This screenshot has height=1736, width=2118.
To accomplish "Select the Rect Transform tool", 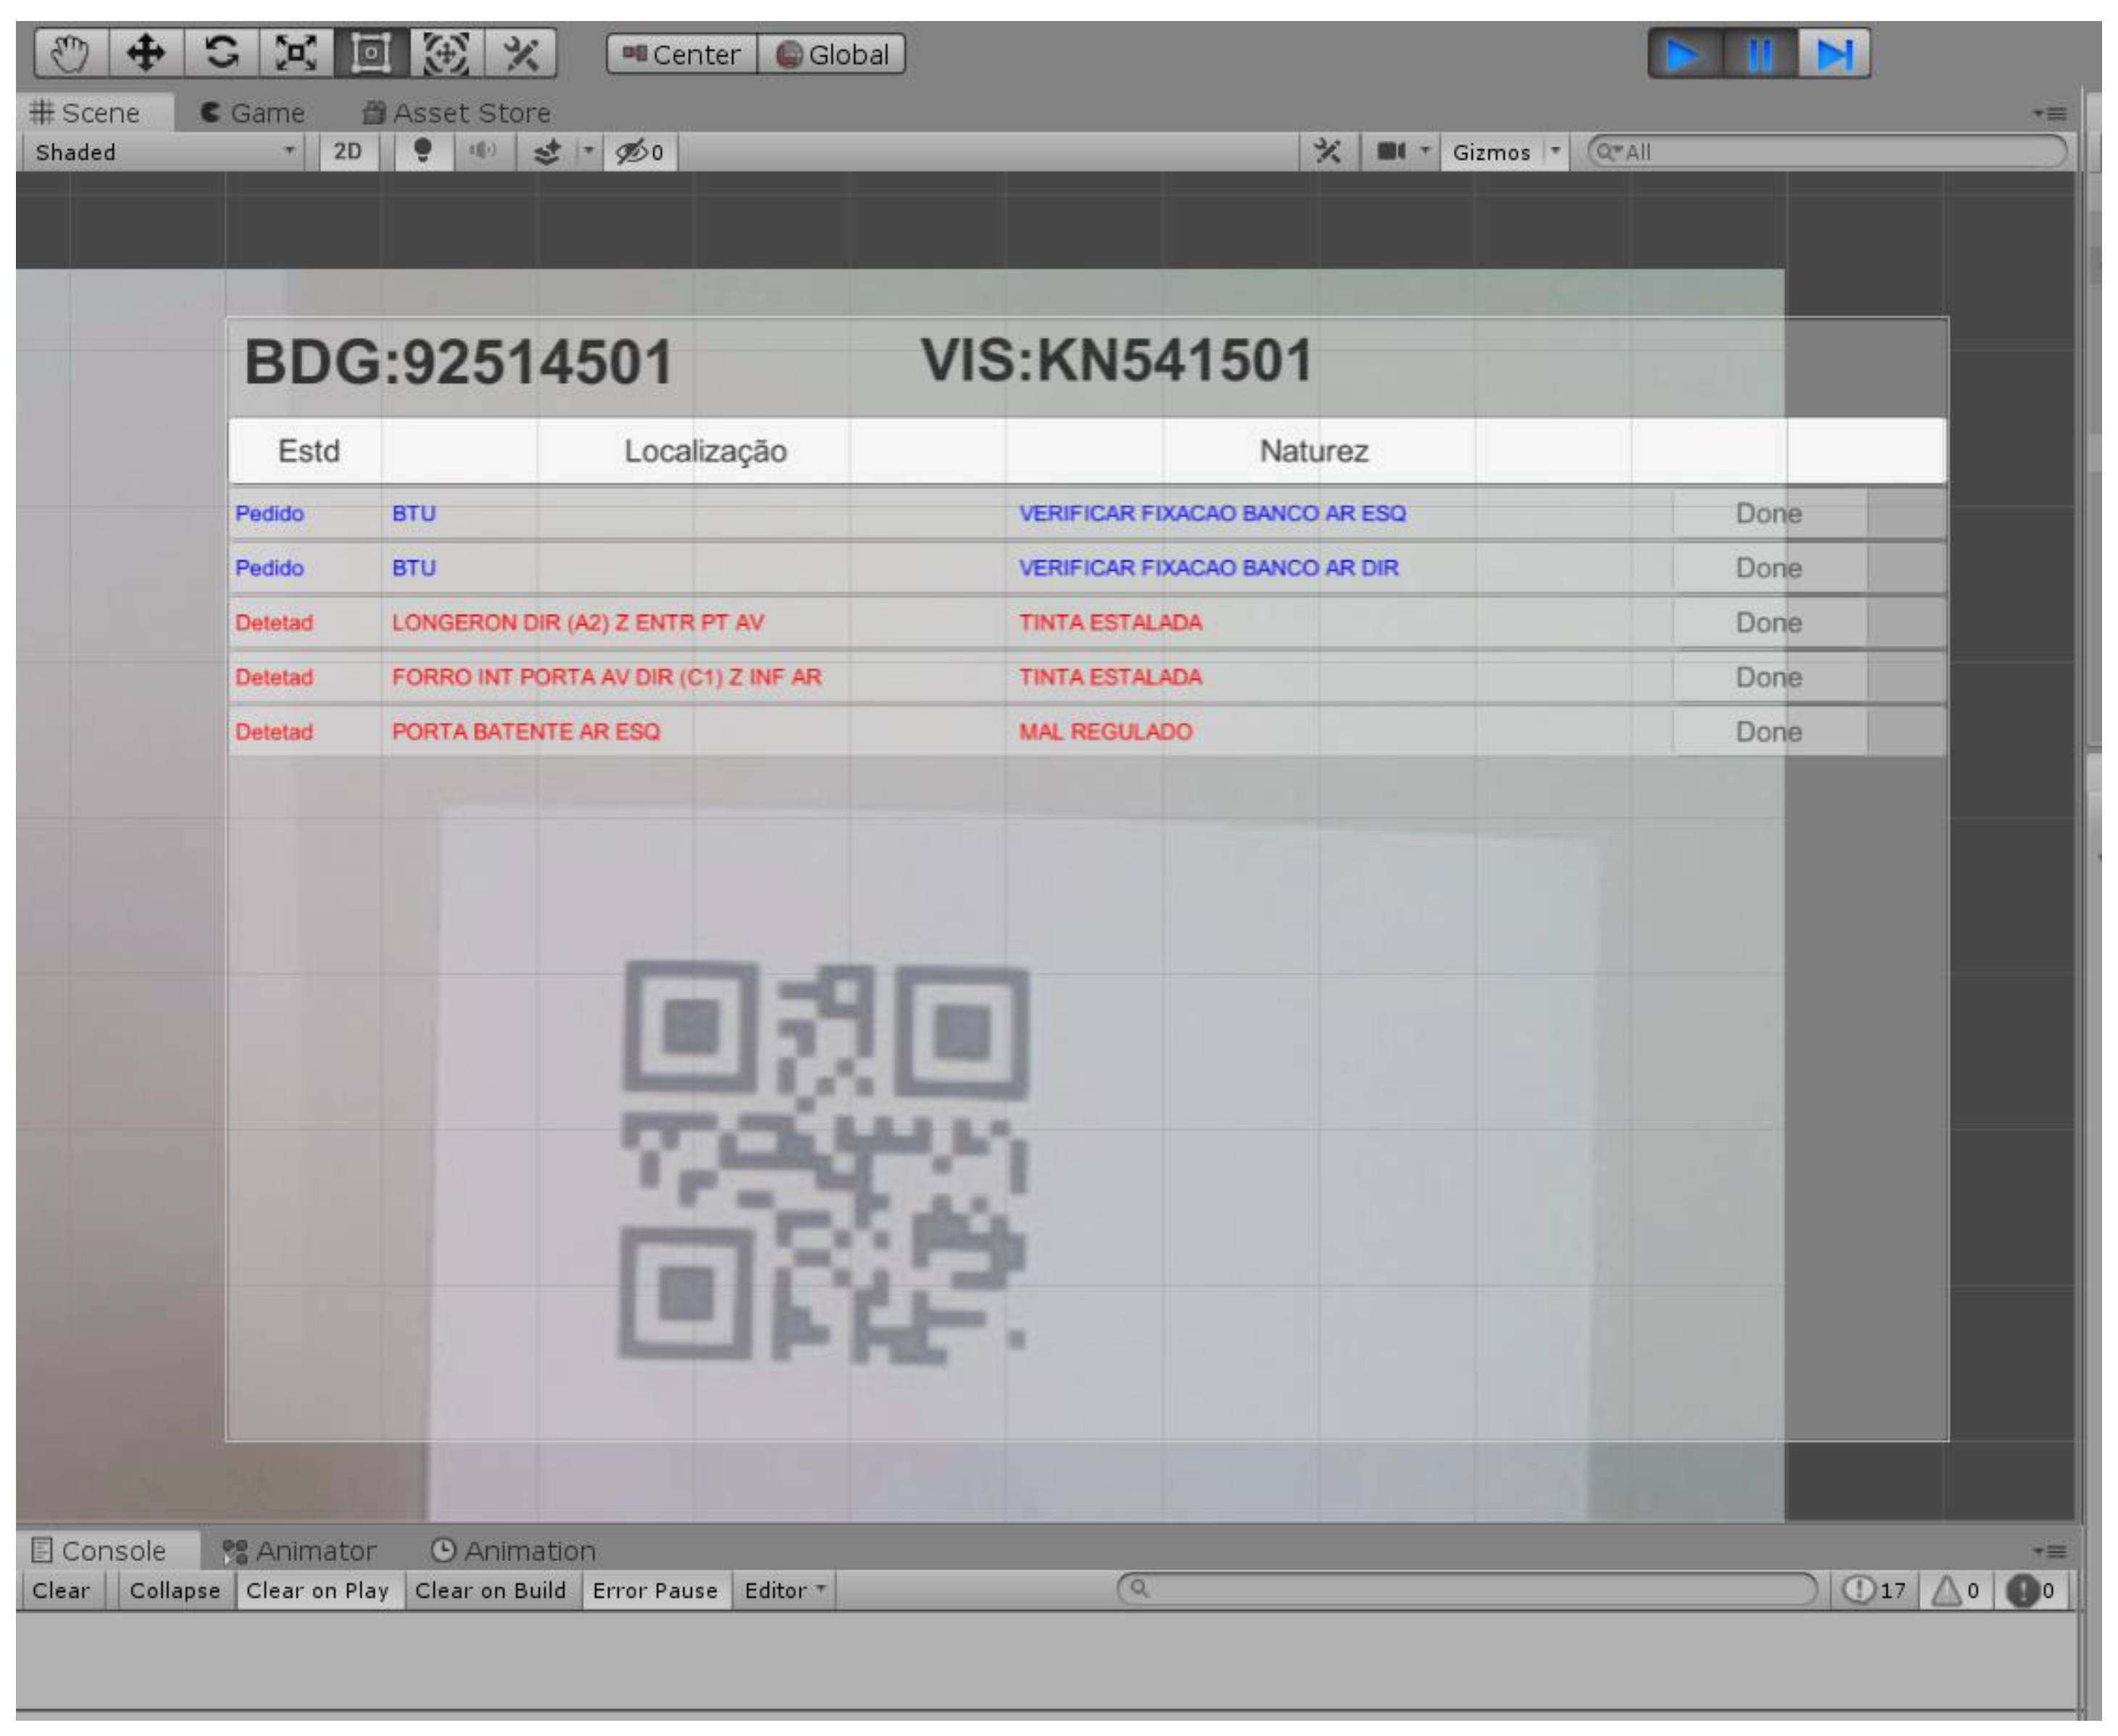I will coord(371,53).
